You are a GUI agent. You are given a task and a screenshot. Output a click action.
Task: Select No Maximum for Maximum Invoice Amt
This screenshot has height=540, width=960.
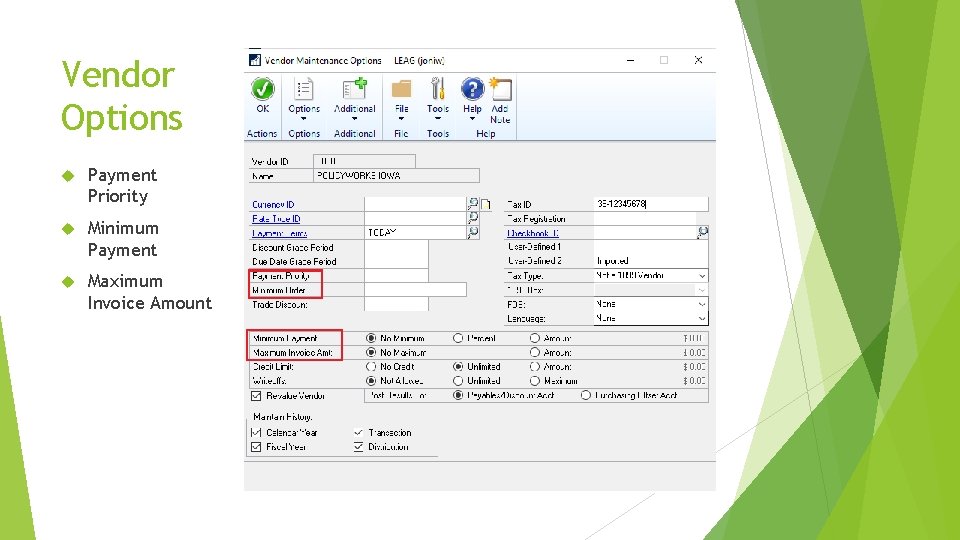[371, 353]
